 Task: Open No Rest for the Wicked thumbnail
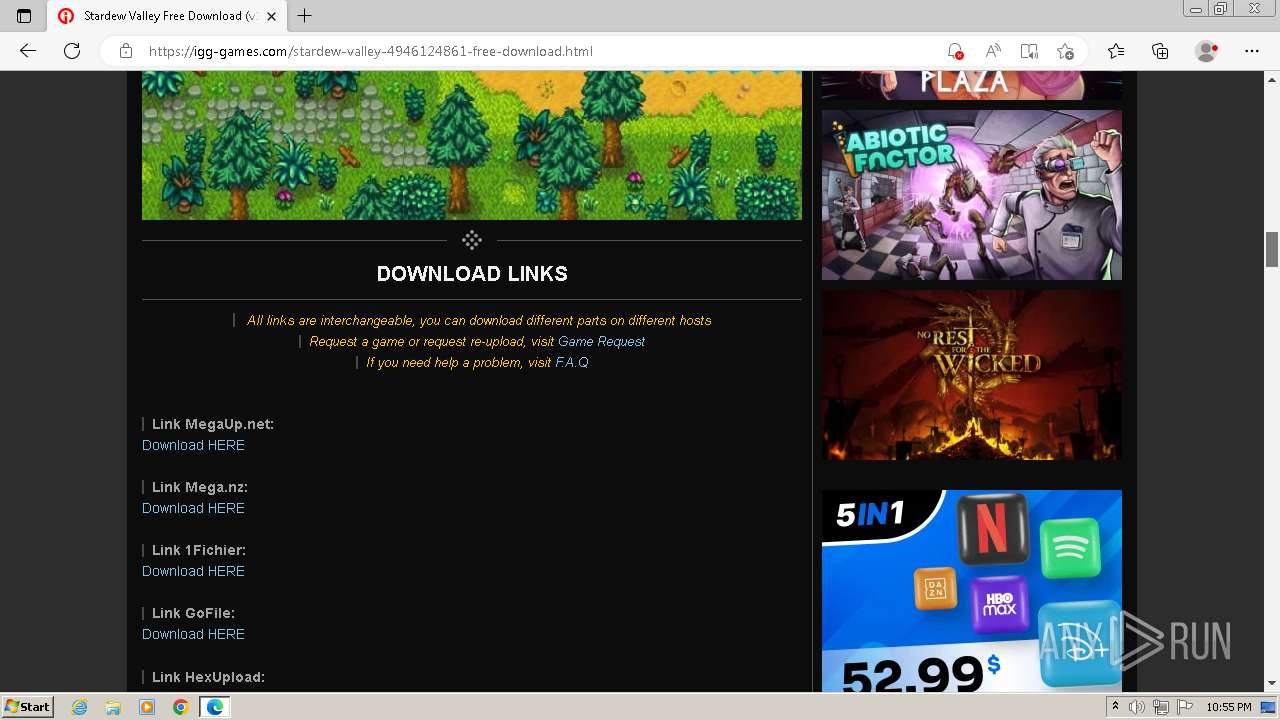click(972, 375)
